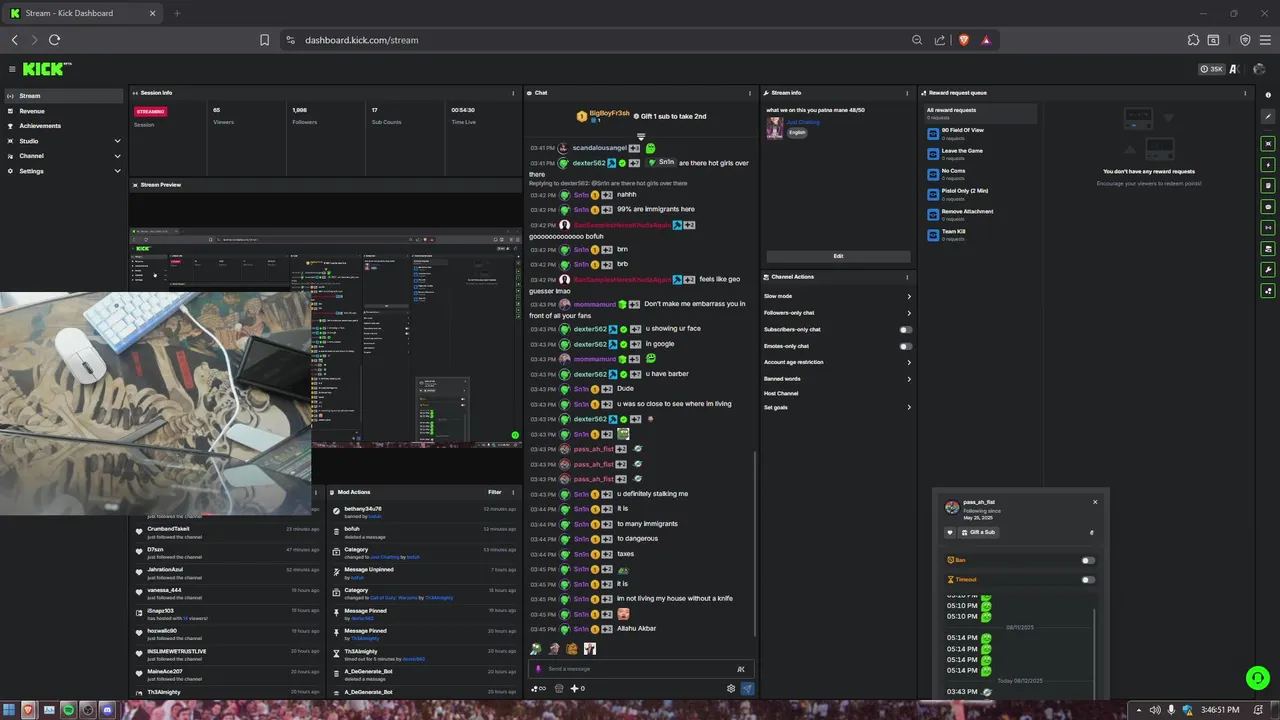
Task: Open the browser zoom magnifier icon
Action: (x=917, y=40)
